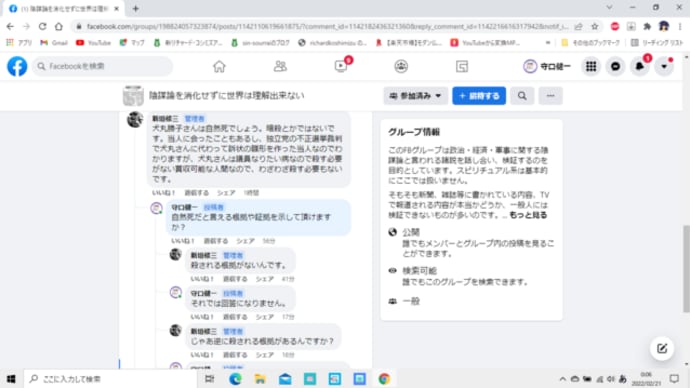Bookmark this page with star icon
Viewport: 690px width, 388px height.
595,26
